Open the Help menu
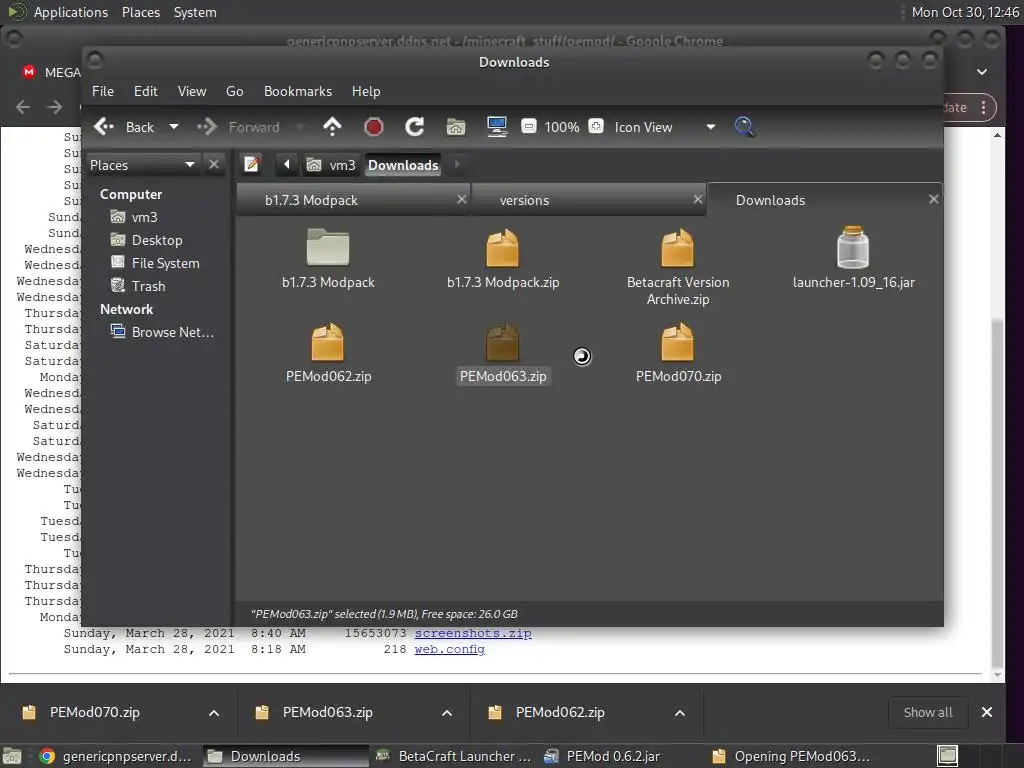The height and width of the screenshot is (768, 1024). [366, 91]
